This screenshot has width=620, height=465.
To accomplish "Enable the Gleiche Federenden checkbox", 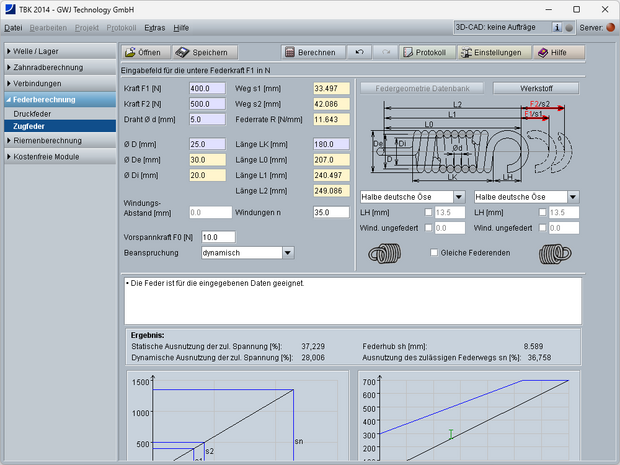I will (433, 253).
